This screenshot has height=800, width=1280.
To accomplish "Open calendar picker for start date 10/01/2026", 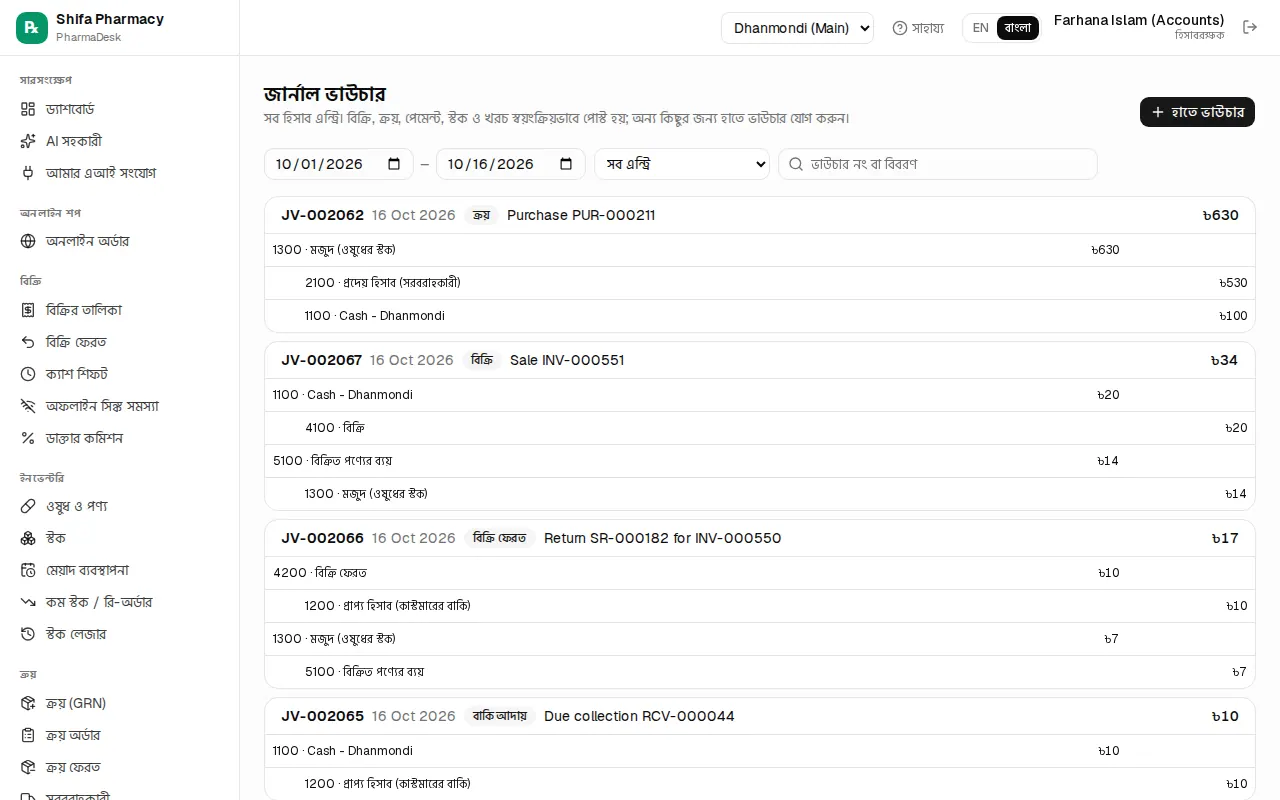I will coord(394,164).
